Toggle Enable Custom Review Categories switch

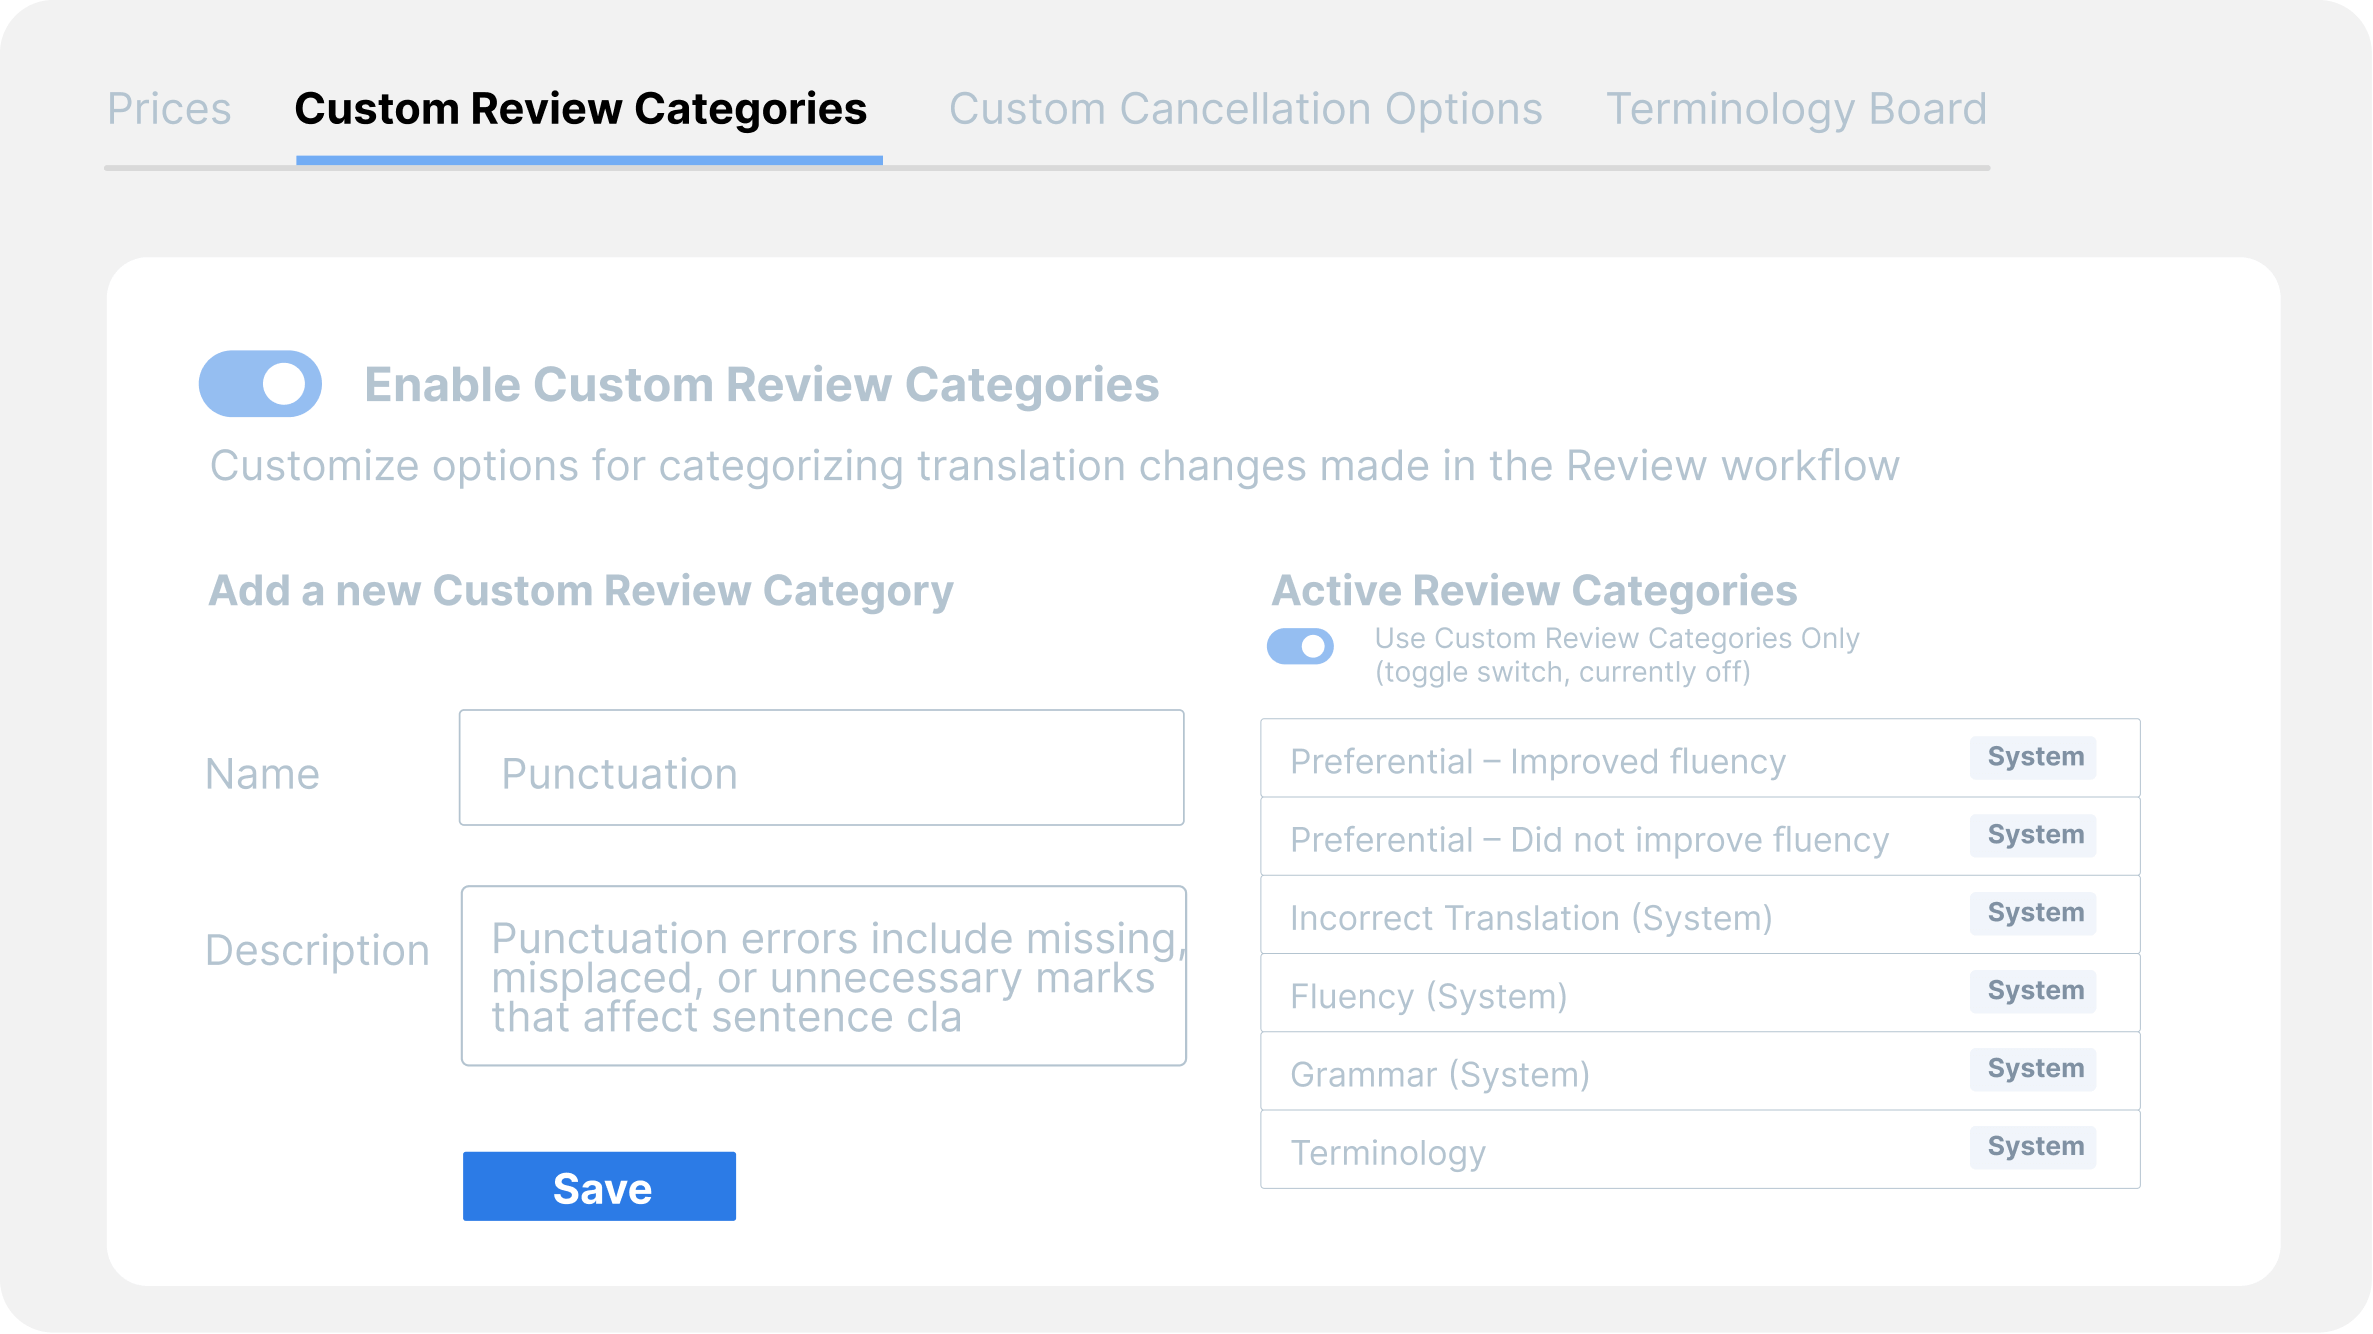point(260,384)
